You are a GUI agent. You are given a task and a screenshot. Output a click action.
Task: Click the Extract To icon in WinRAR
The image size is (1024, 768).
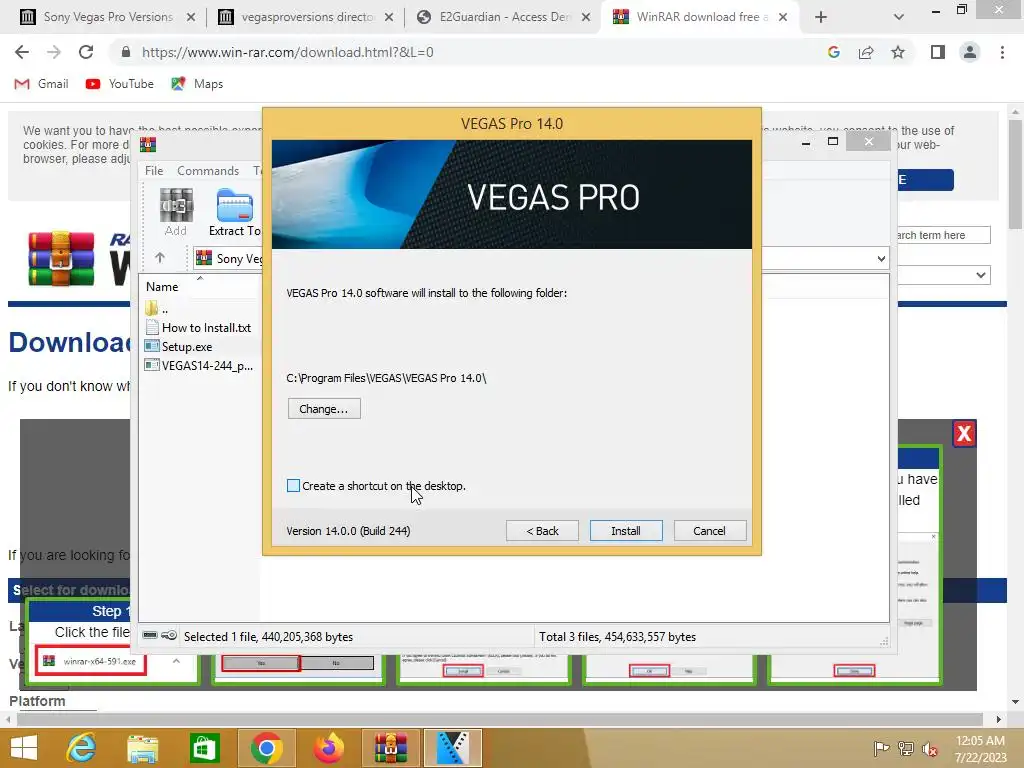pyautogui.click(x=234, y=212)
